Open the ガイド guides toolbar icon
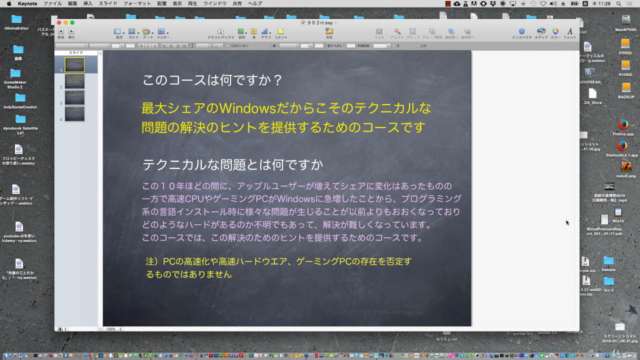 point(132,32)
